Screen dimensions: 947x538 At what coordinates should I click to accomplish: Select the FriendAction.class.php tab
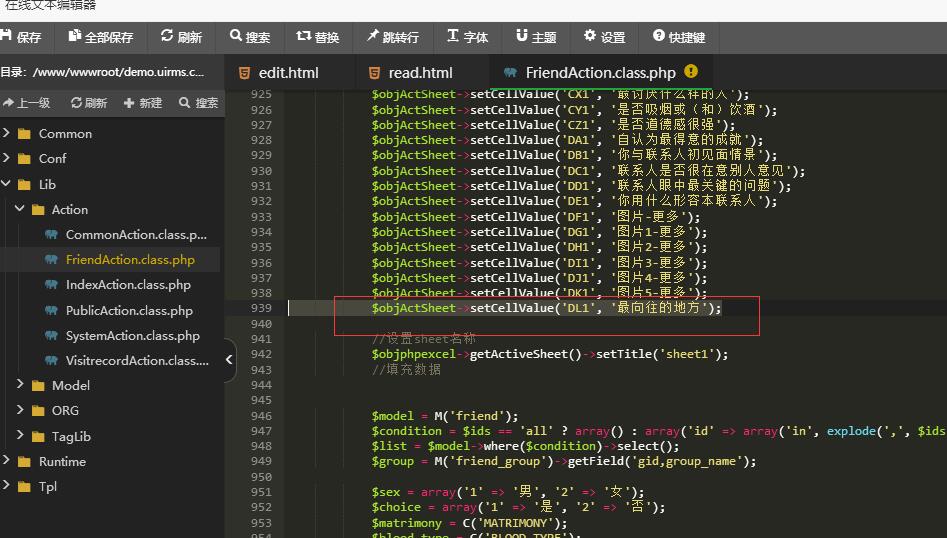(600, 73)
